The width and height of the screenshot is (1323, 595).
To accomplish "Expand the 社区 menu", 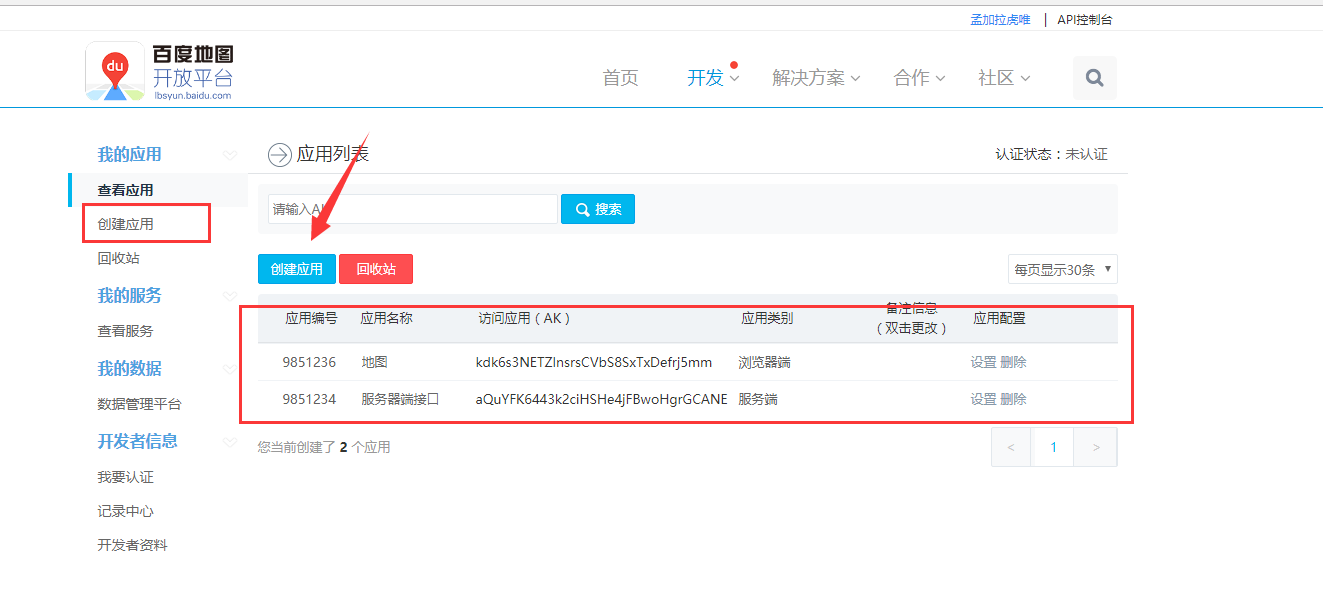I will point(1004,78).
